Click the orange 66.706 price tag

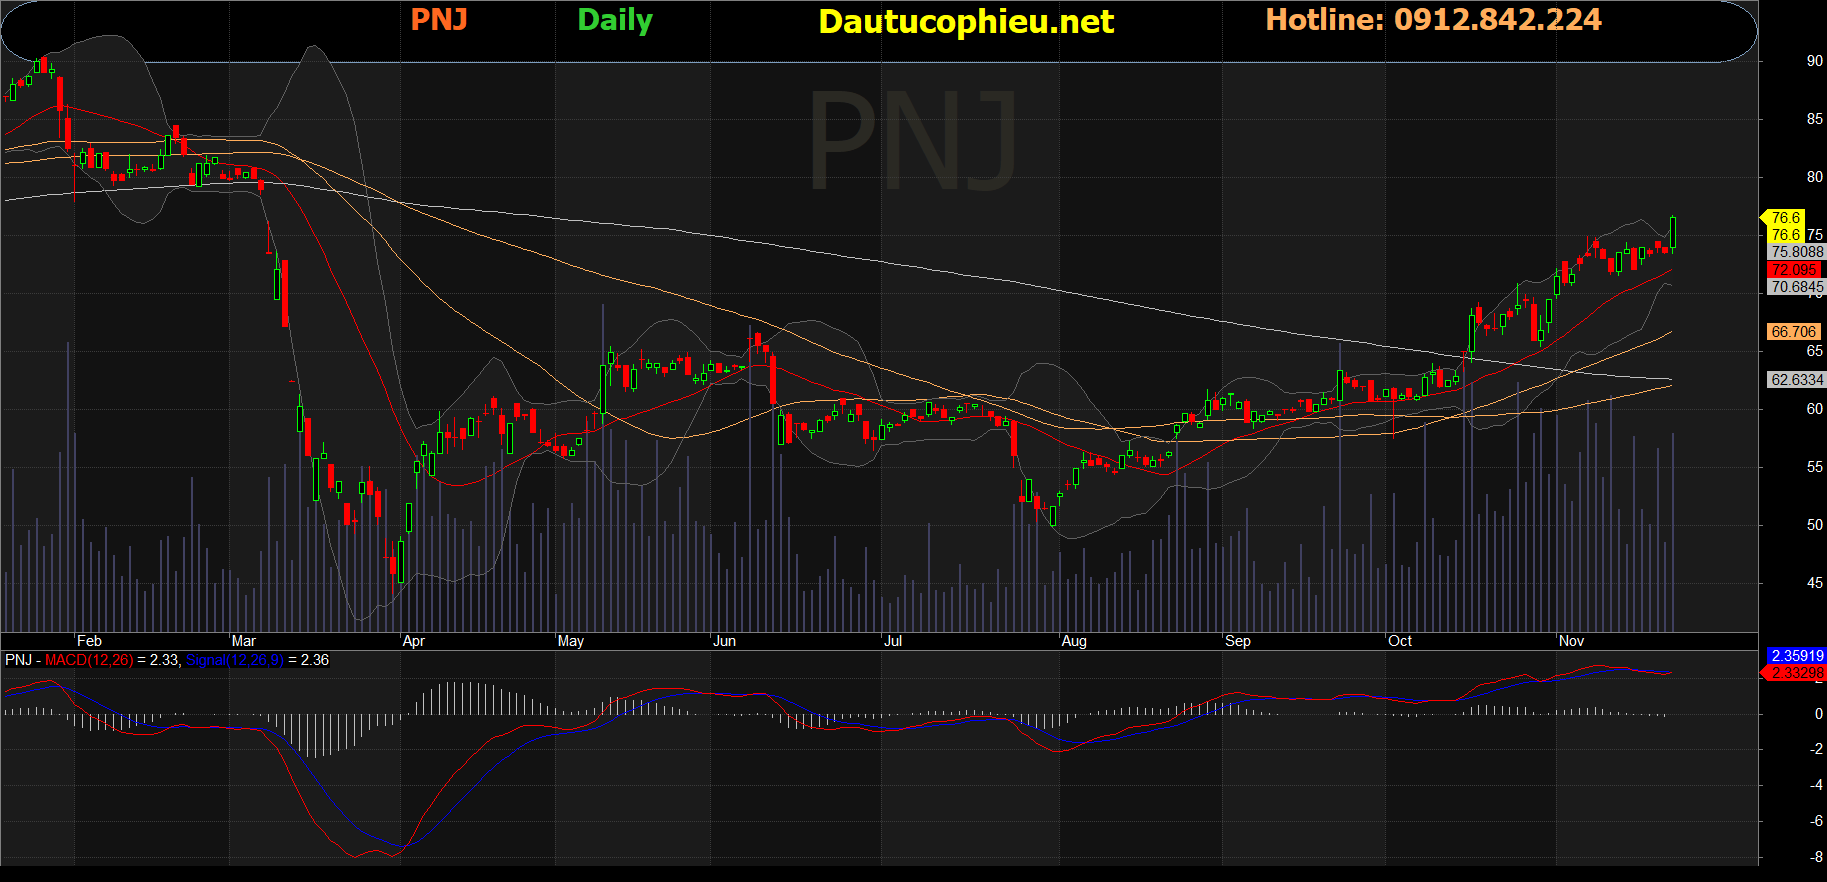coord(1793,332)
